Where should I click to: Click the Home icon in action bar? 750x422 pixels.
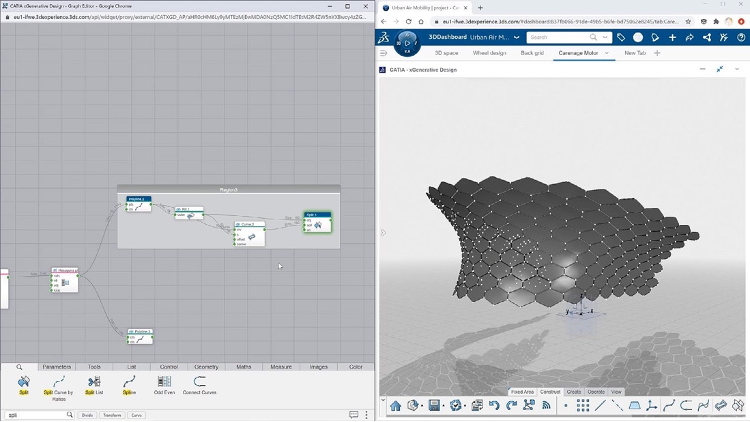[x=395, y=406]
